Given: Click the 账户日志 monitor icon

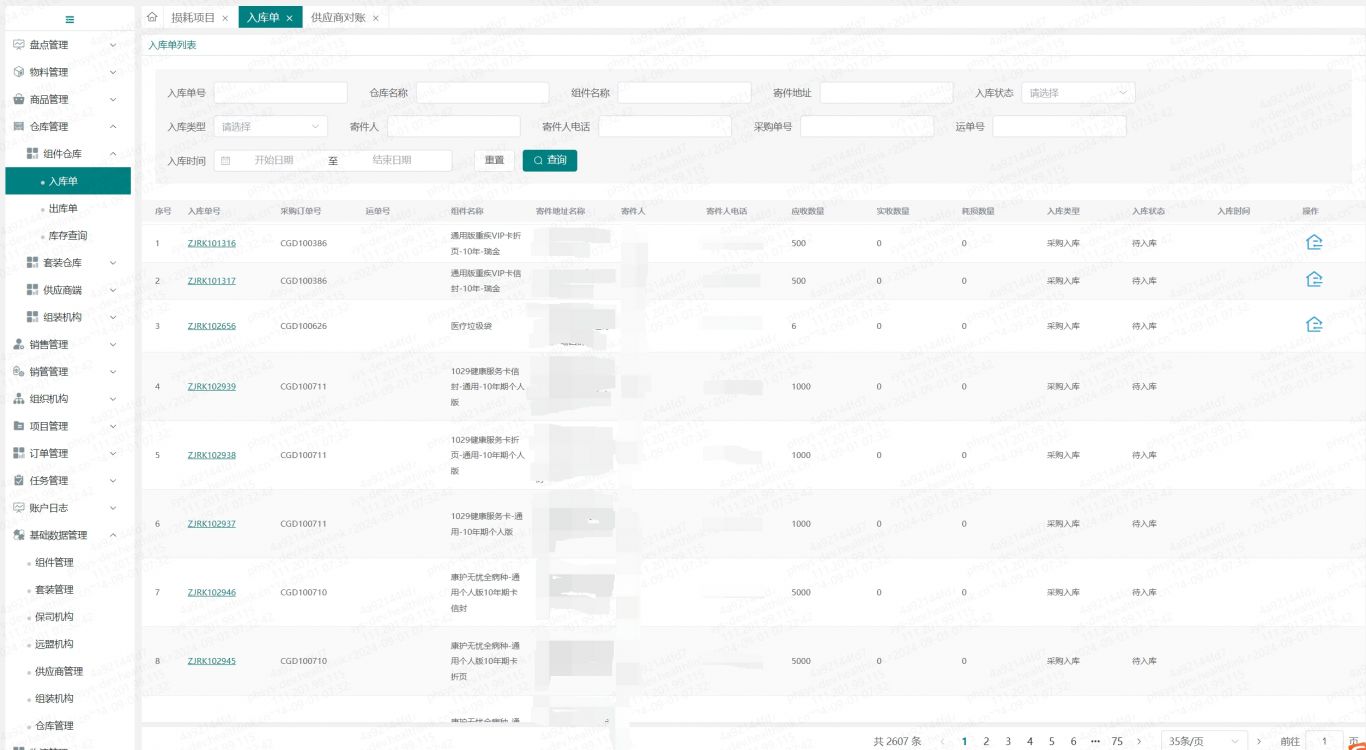Looking at the screenshot, I should (19, 507).
